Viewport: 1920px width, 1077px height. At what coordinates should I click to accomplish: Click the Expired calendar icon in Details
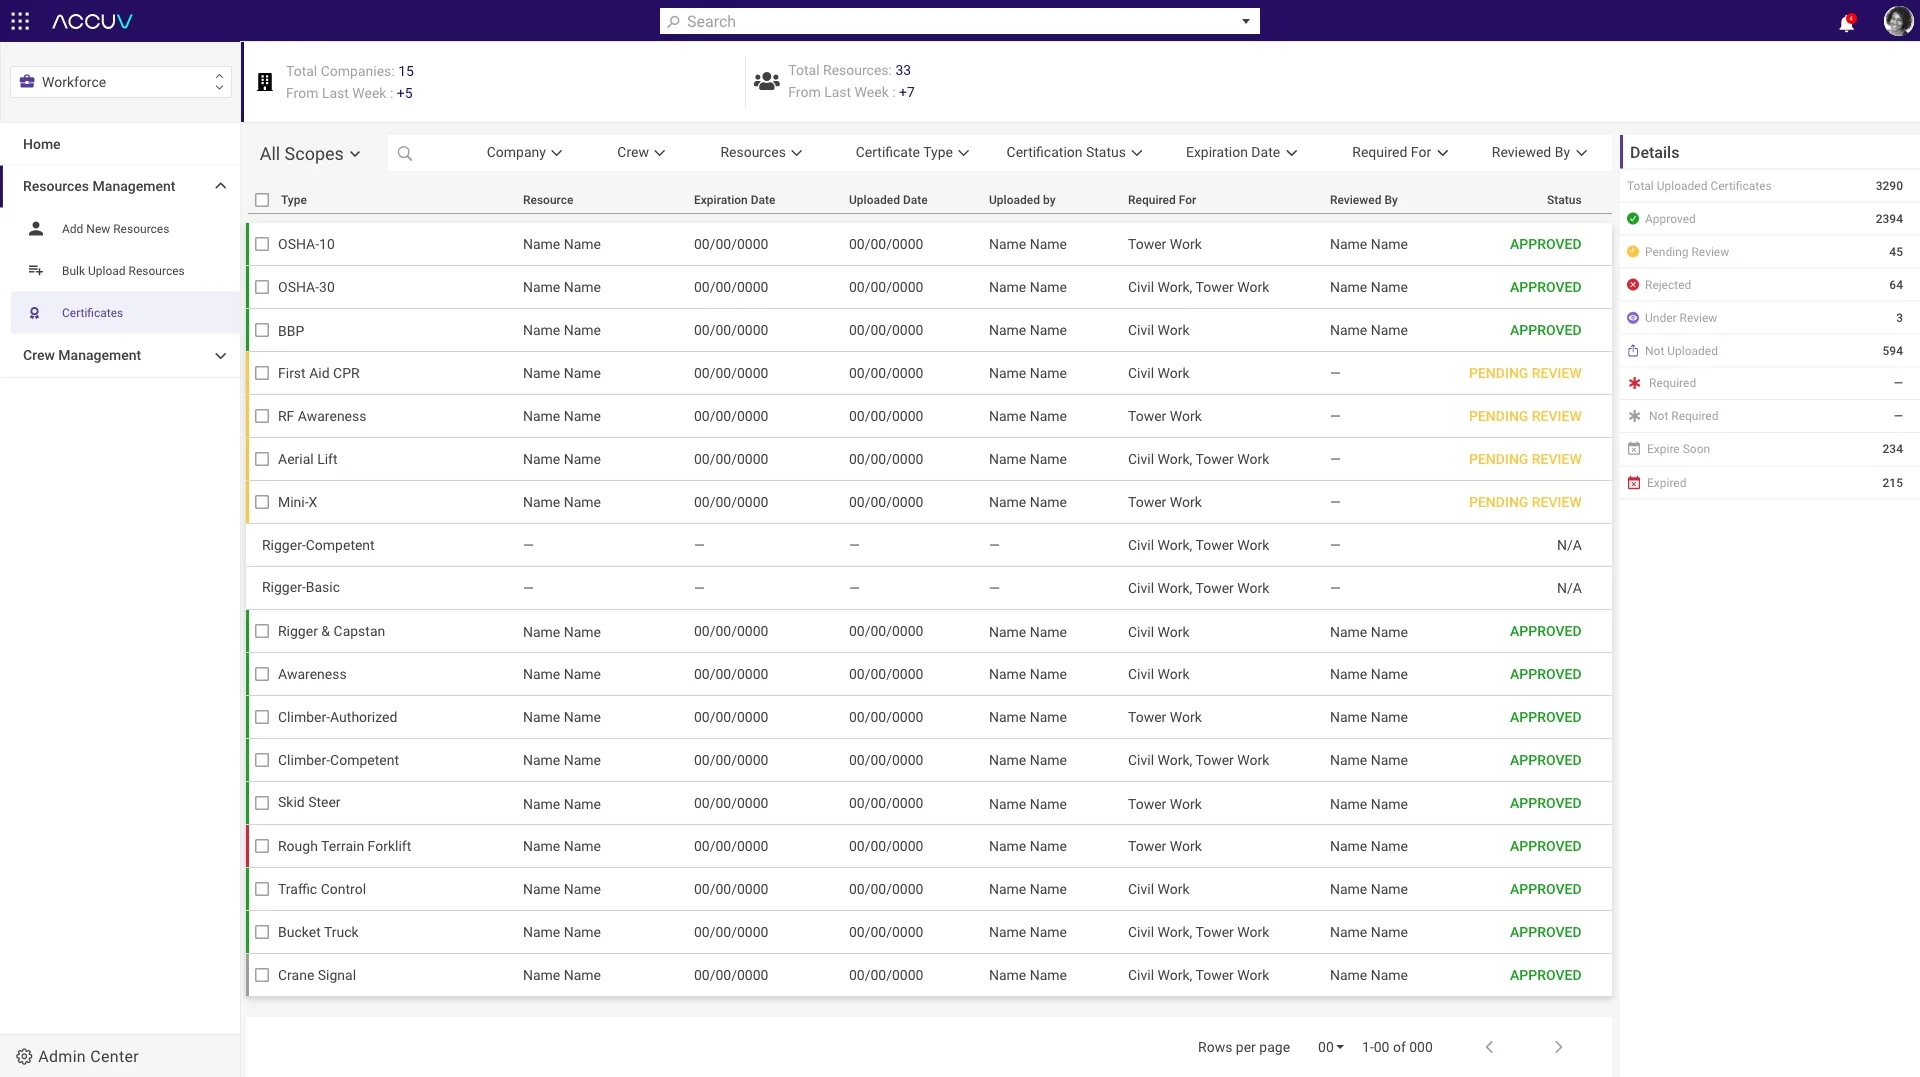(1634, 483)
